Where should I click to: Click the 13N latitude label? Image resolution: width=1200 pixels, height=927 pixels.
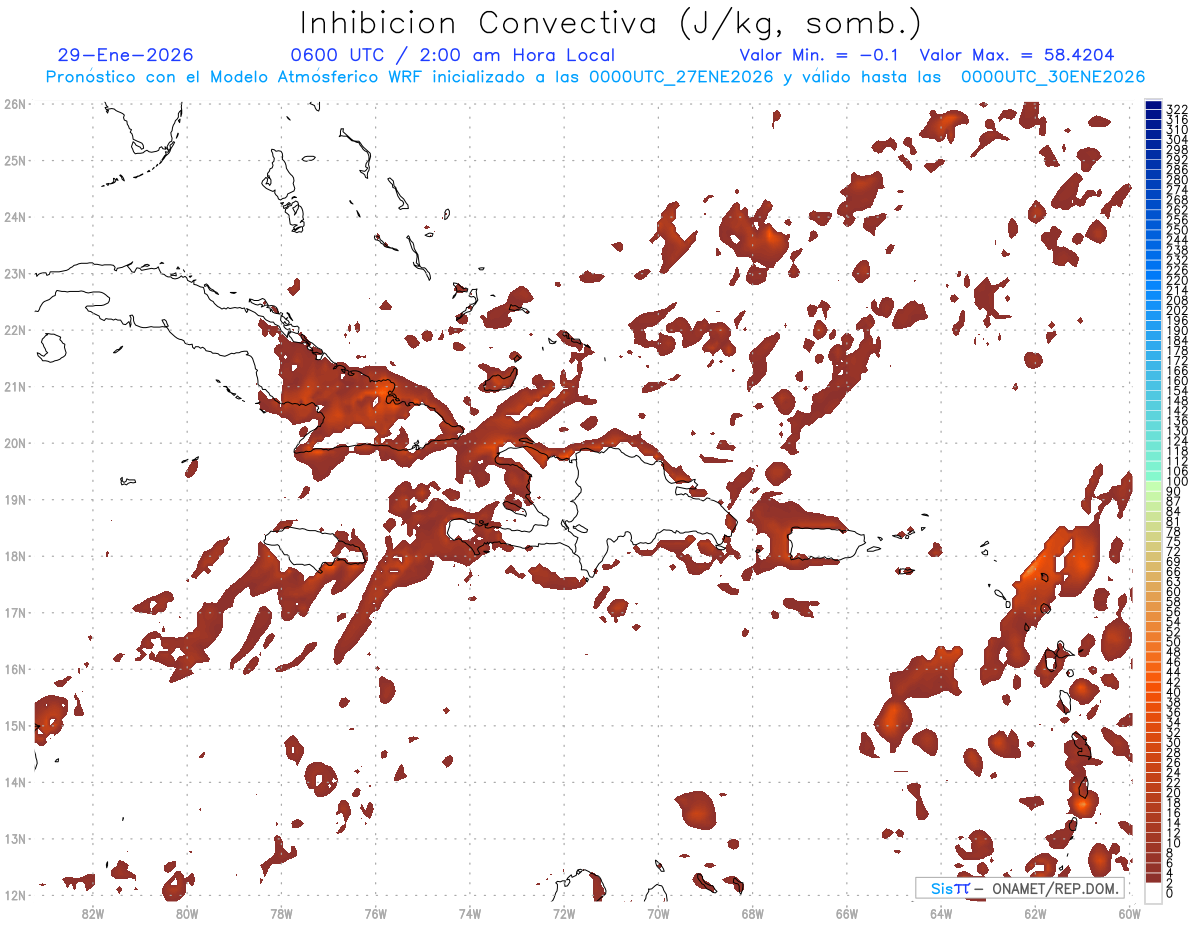[15, 838]
